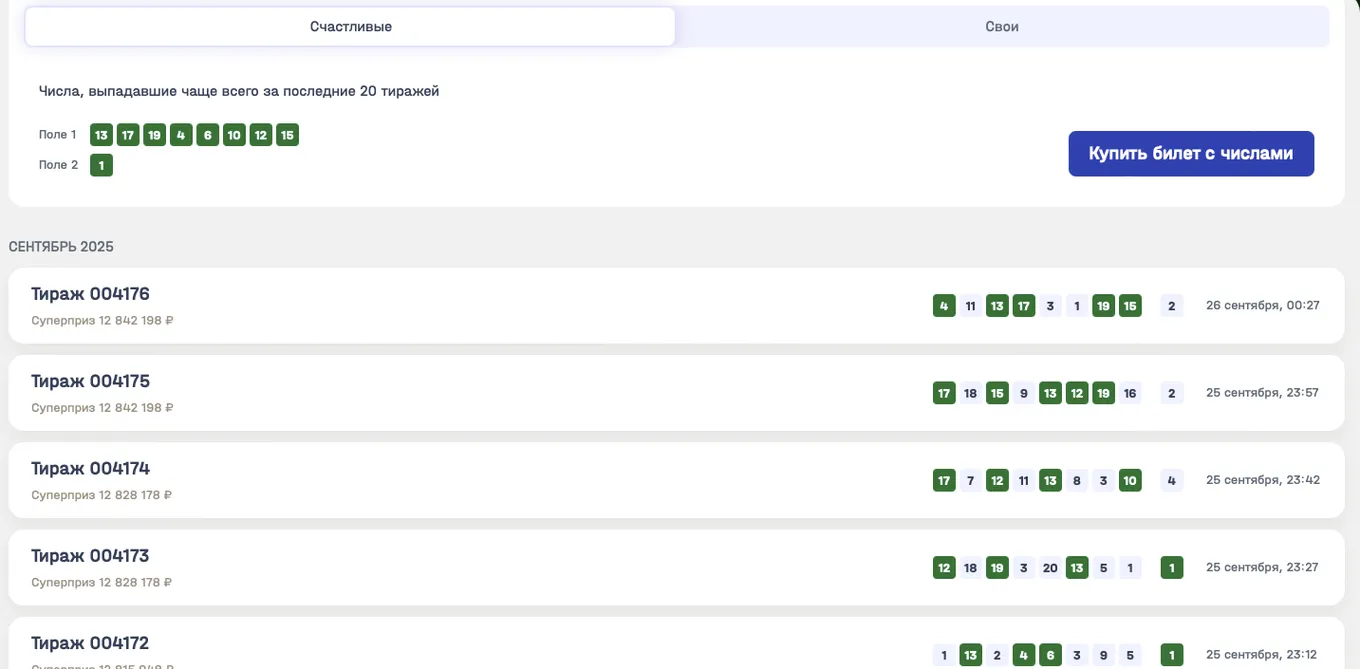Click the heading about the last 20 тиражей

tap(239, 91)
